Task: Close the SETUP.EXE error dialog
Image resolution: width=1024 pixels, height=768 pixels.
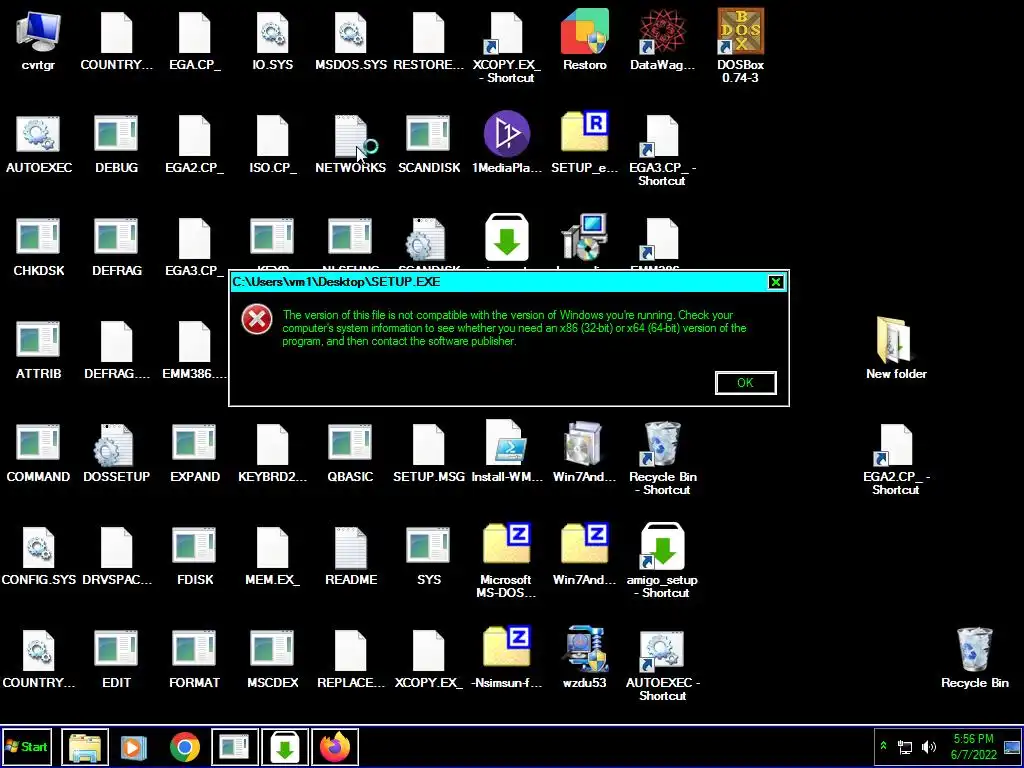Action: (x=775, y=282)
